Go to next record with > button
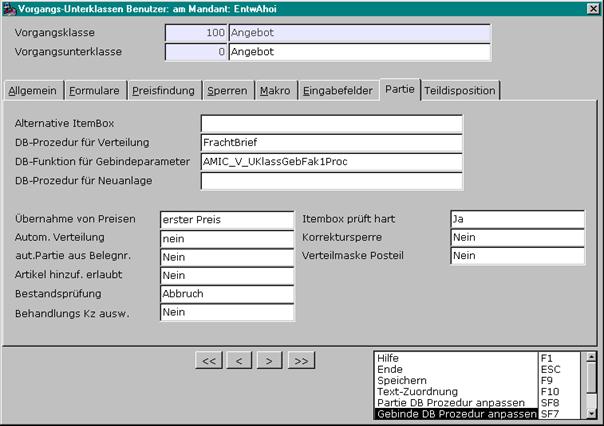 (269, 360)
